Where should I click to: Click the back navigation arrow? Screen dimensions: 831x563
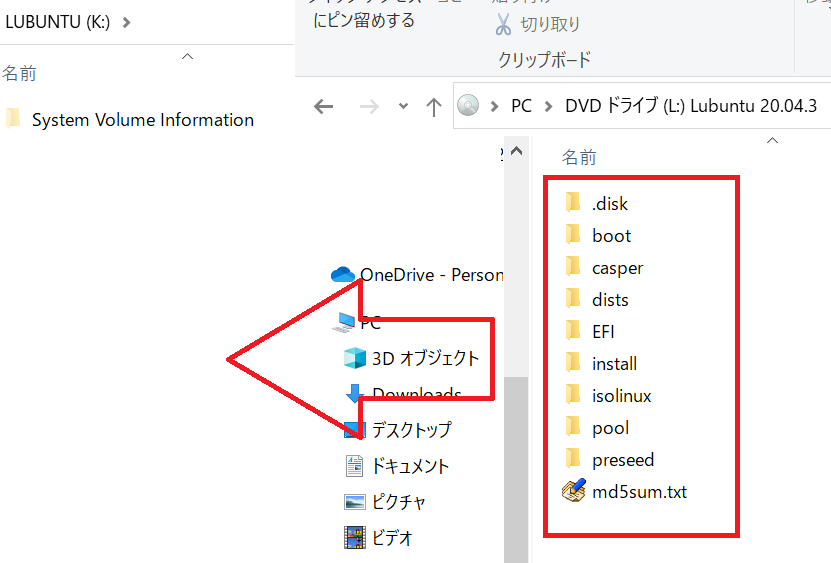[323, 107]
